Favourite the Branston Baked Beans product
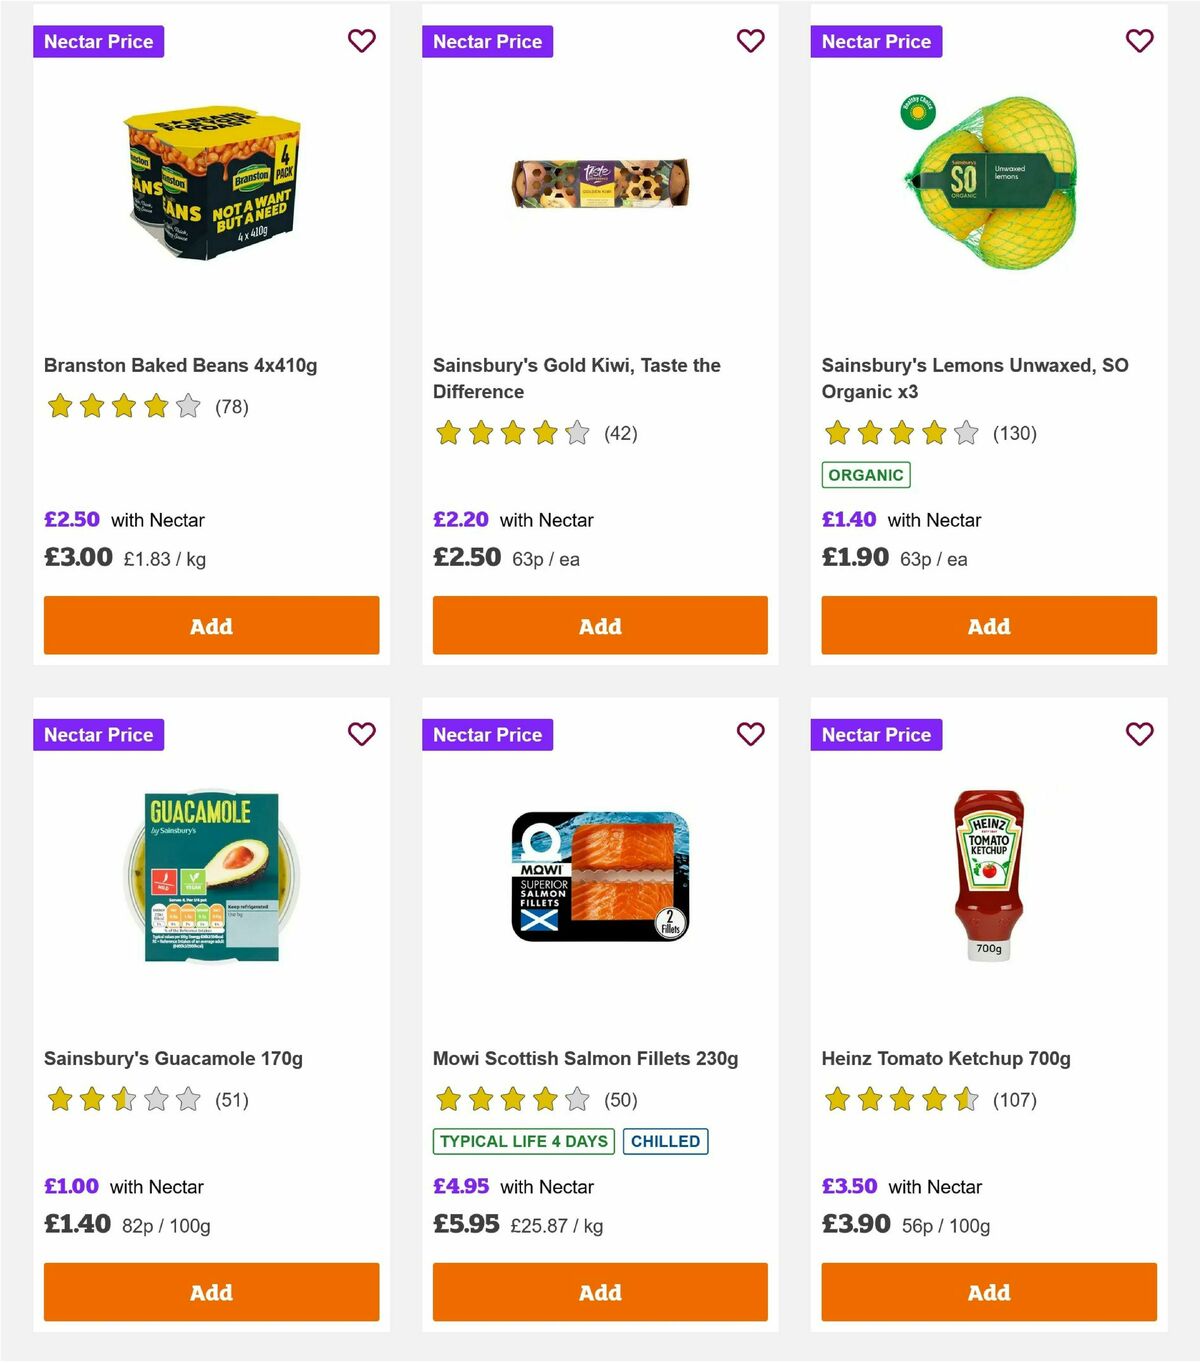Viewport: 1200px width, 1363px height. click(x=361, y=41)
